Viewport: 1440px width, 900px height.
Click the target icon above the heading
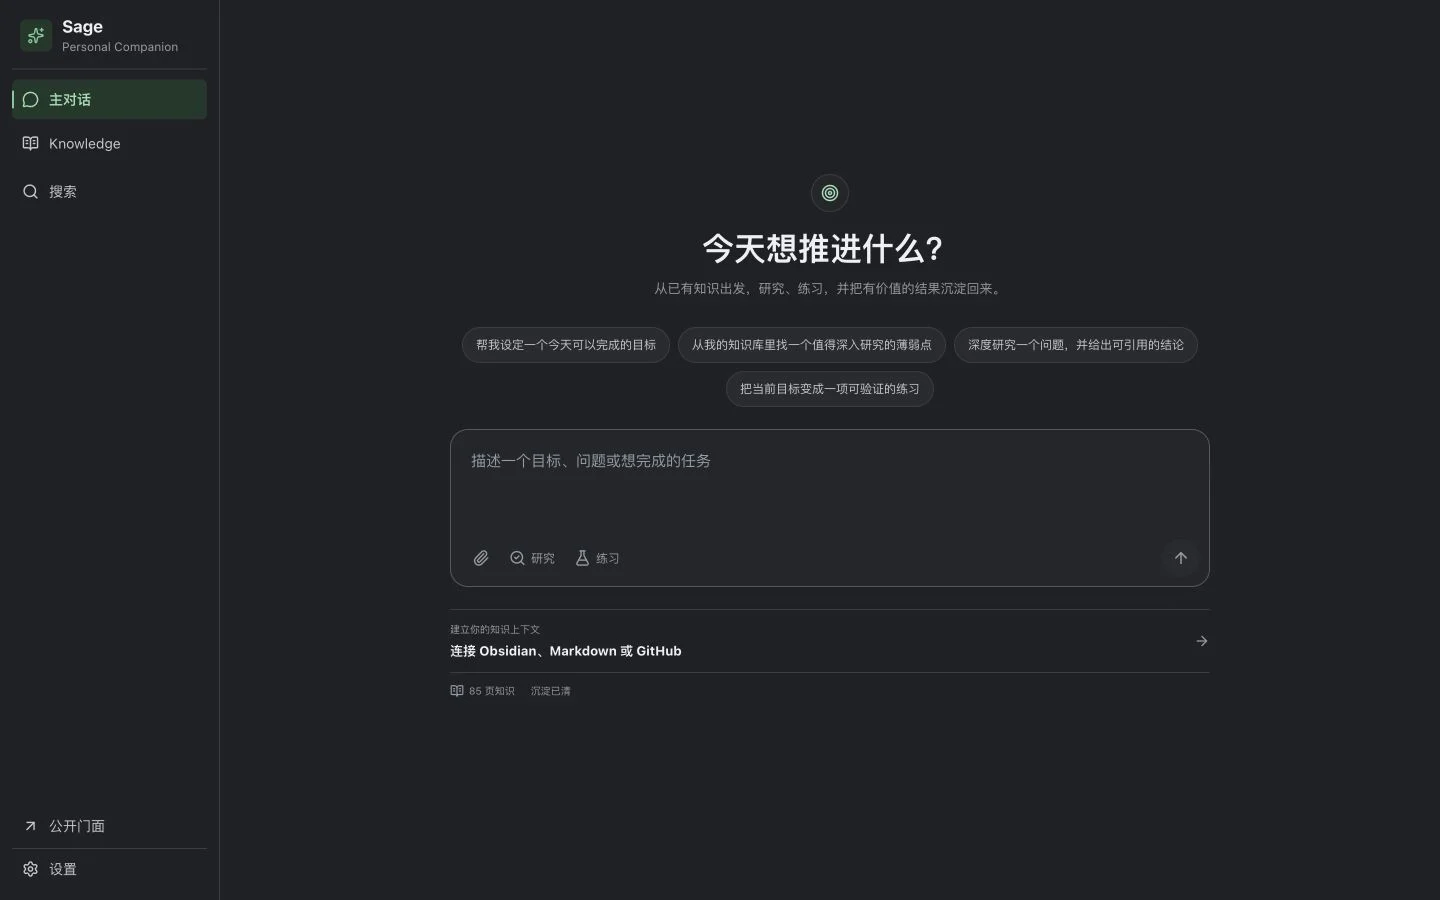coord(829,193)
